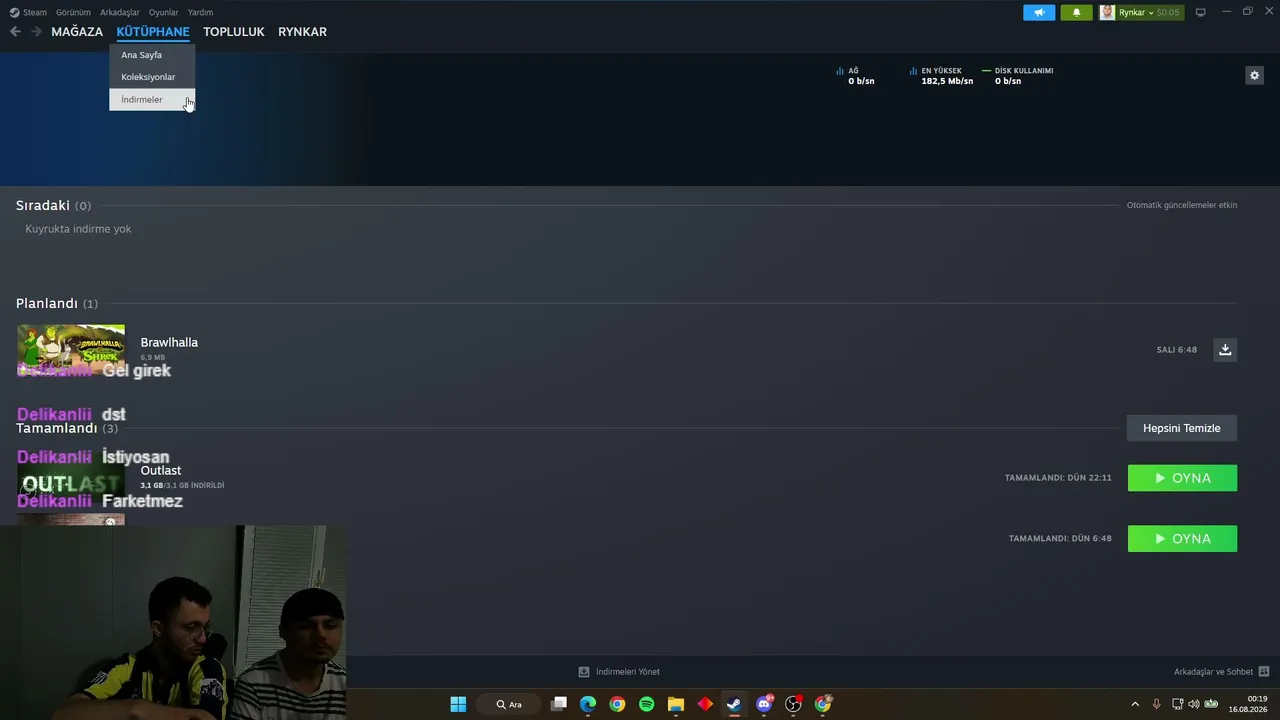Open the Windows Start menu
Image resolution: width=1280 pixels, height=720 pixels.
tap(458, 704)
